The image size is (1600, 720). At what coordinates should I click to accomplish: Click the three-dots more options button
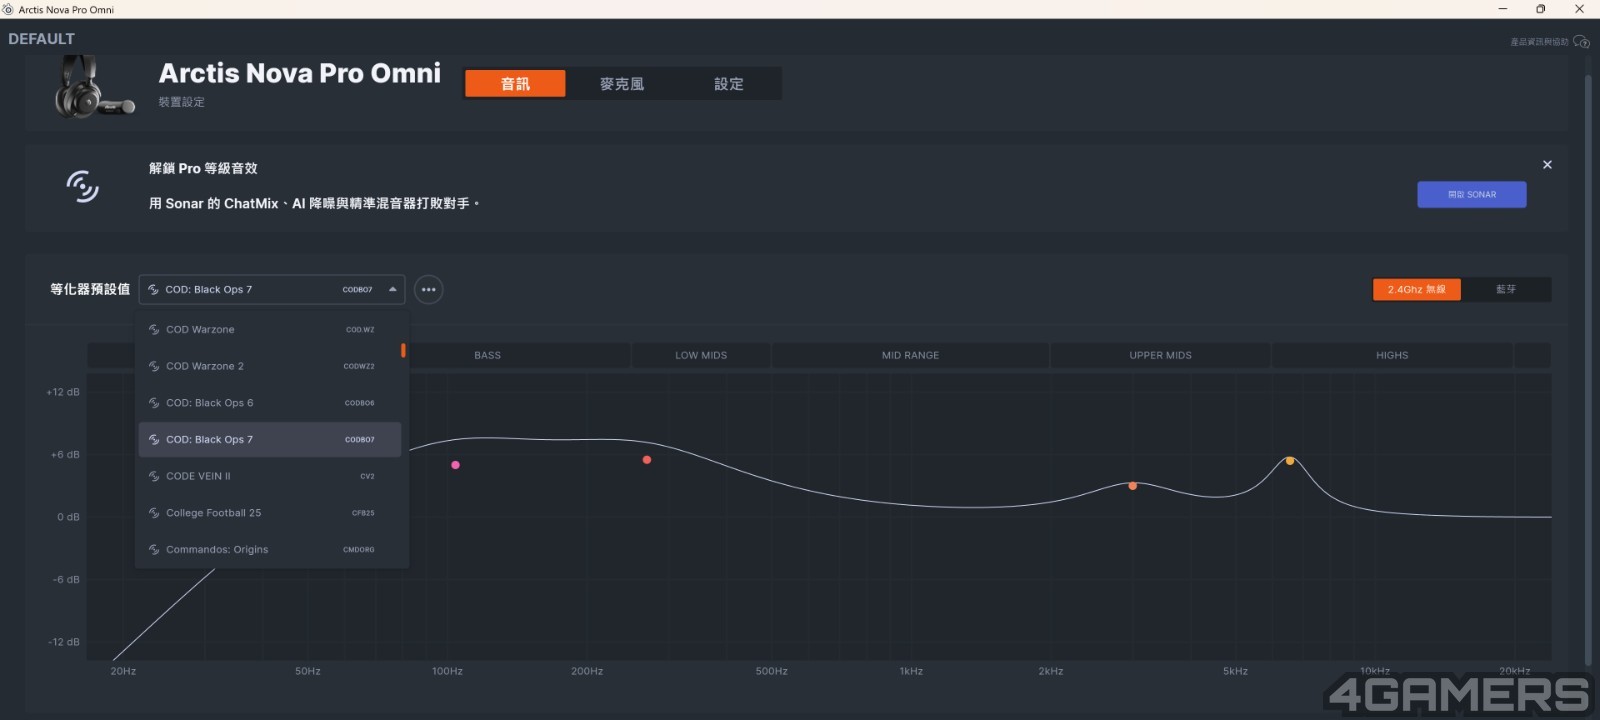pyautogui.click(x=428, y=290)
